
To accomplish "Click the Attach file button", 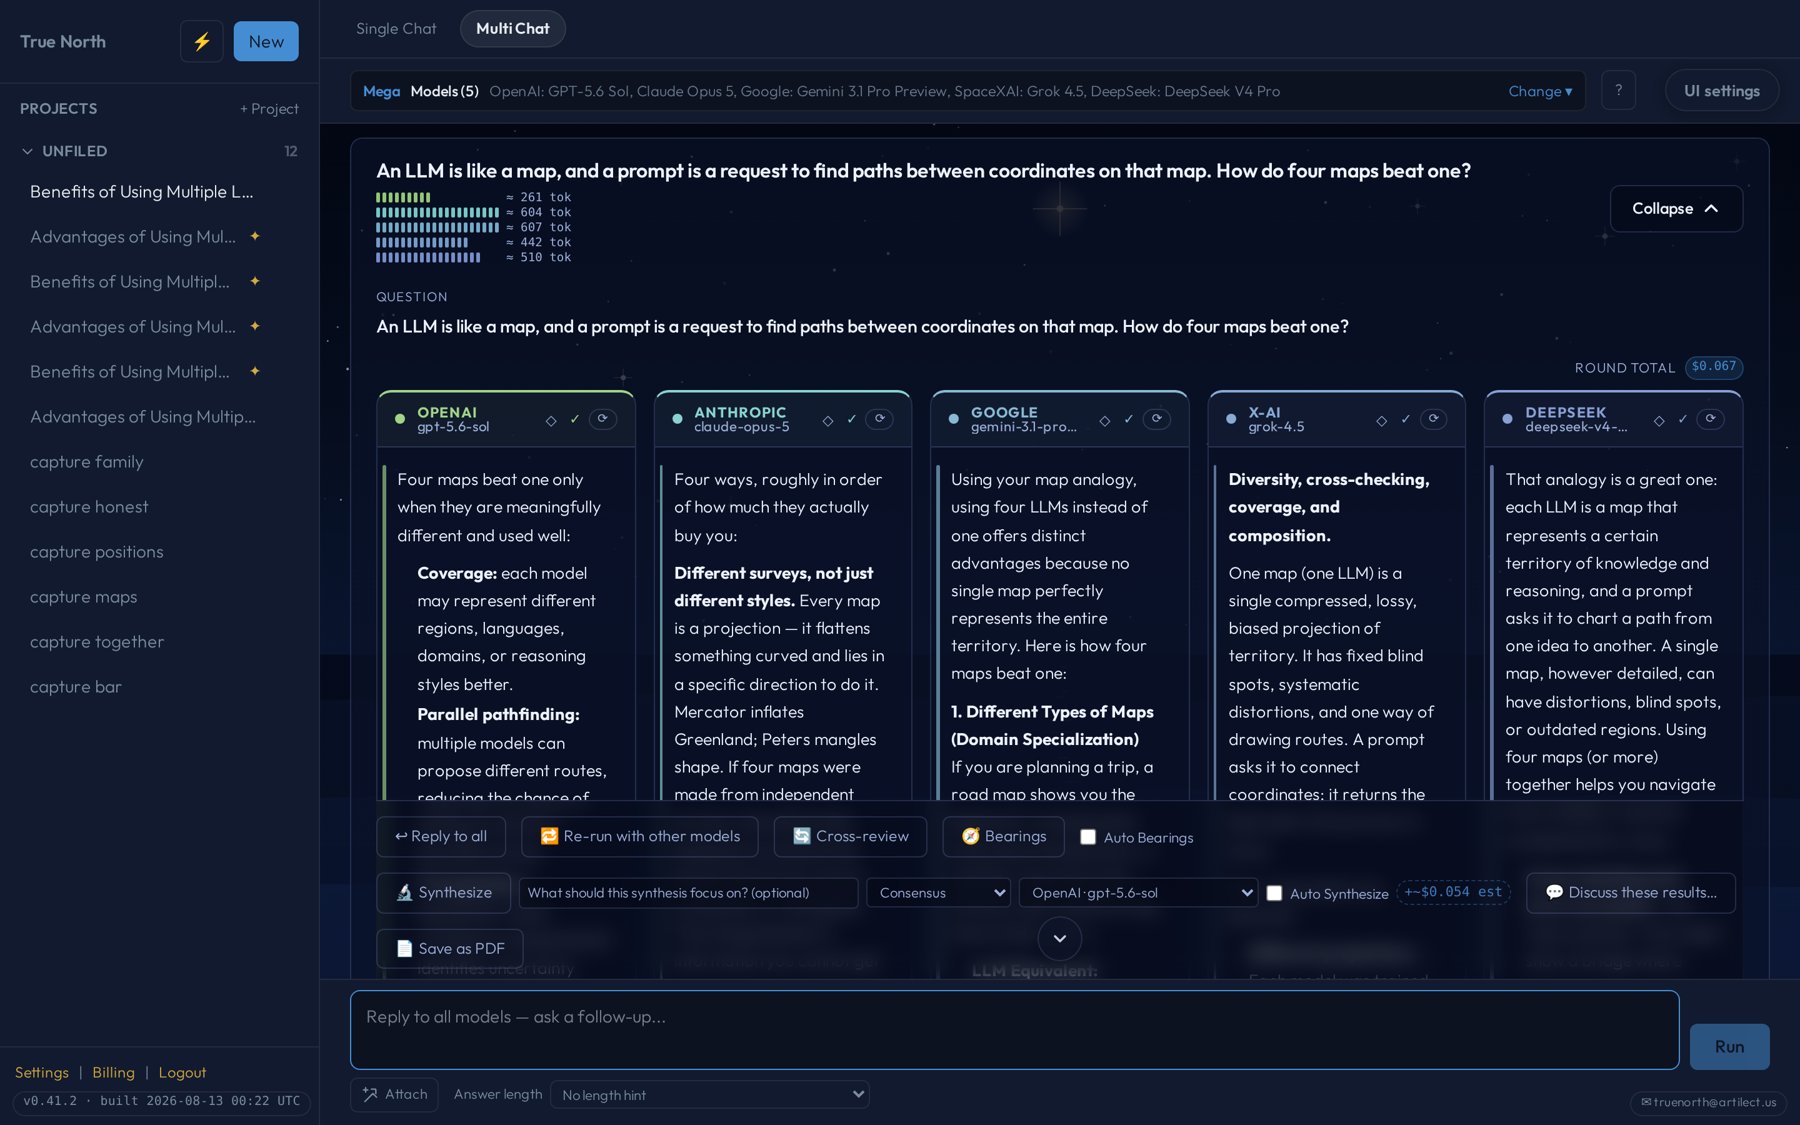I will (x=395, y=1095).
